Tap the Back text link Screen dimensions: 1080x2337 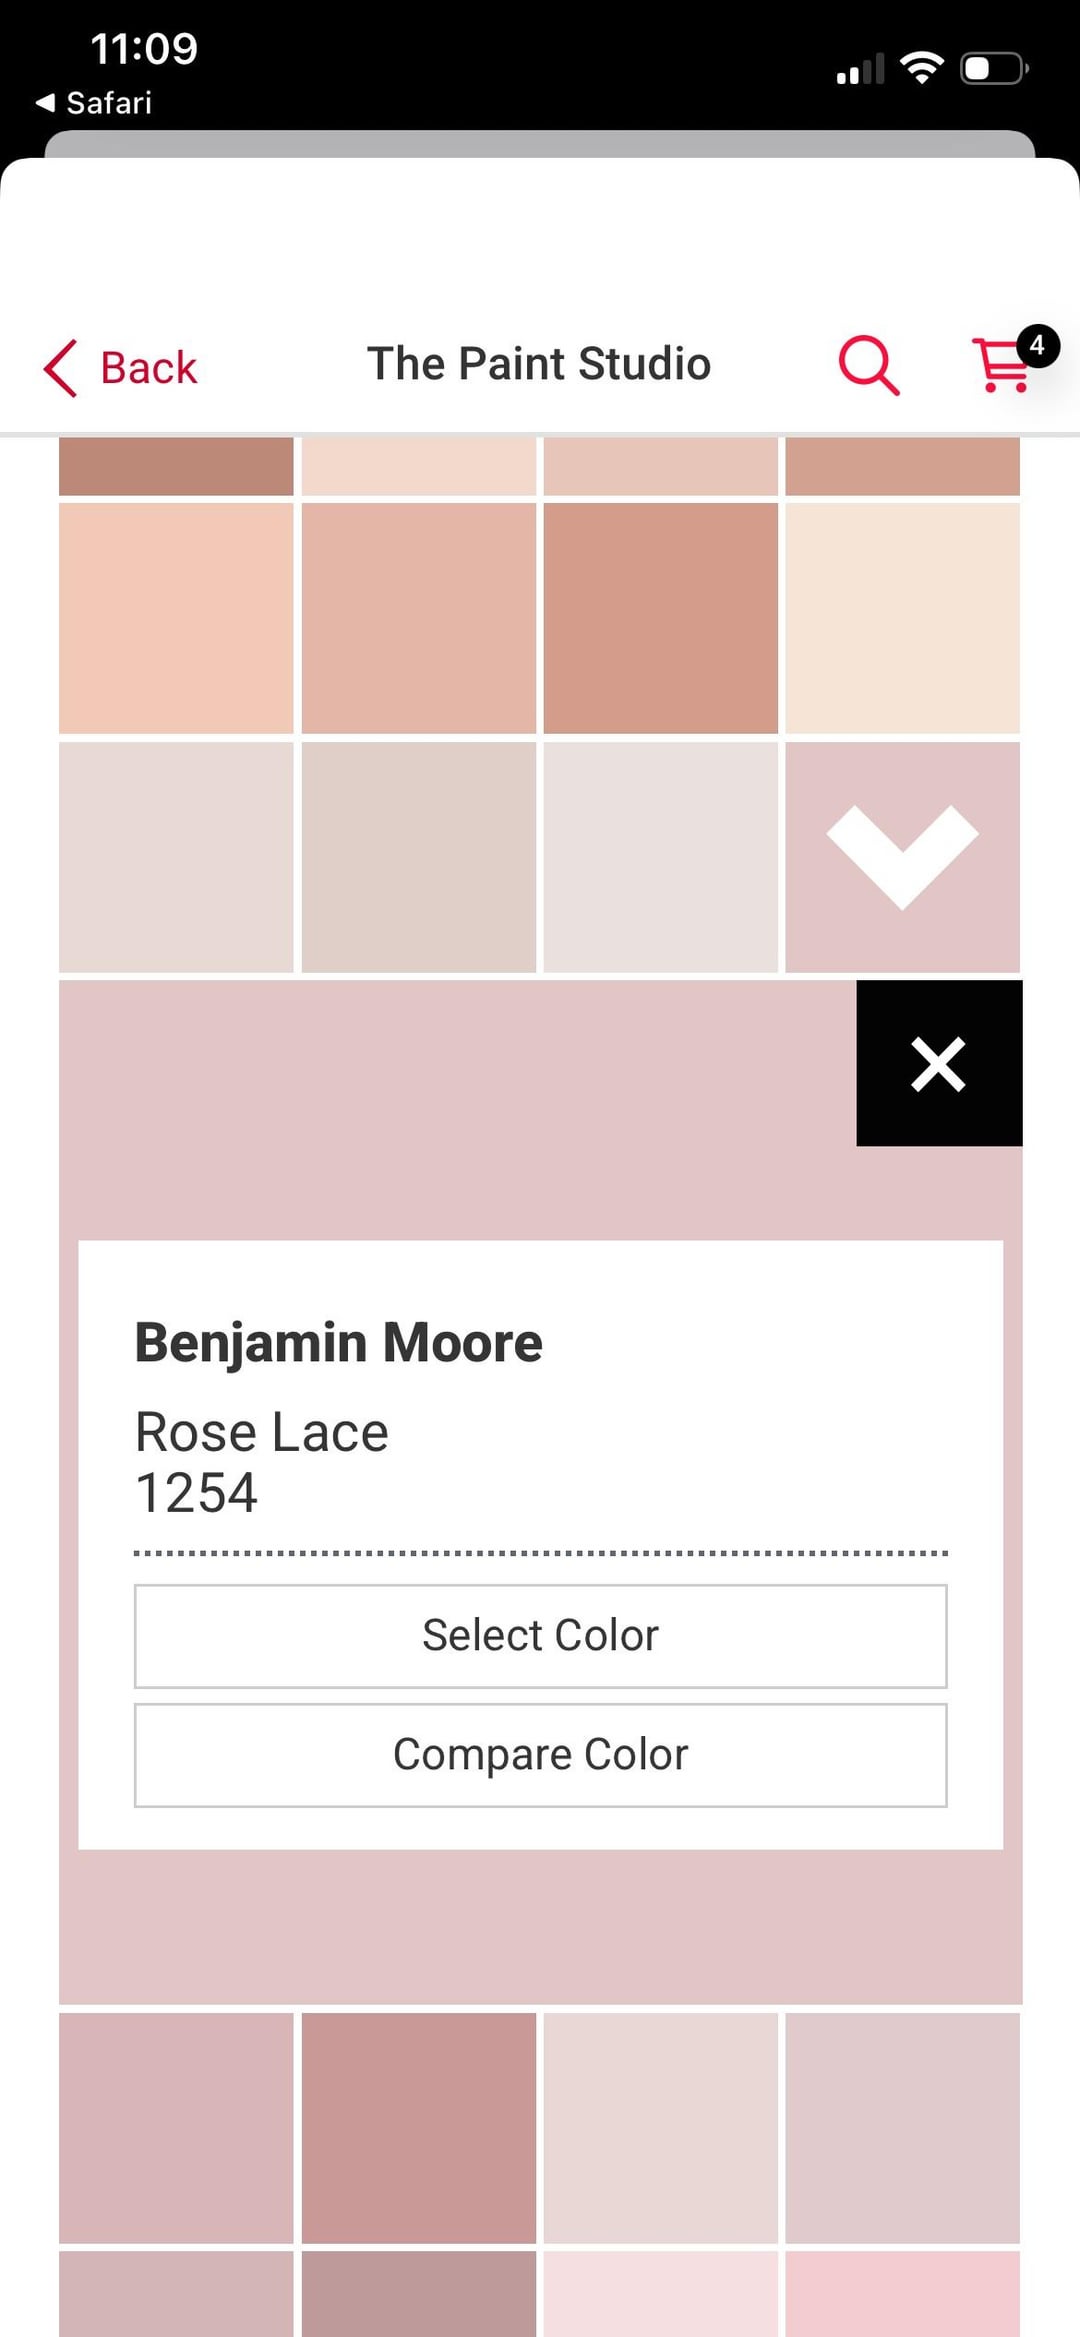[x=149, y=368]
